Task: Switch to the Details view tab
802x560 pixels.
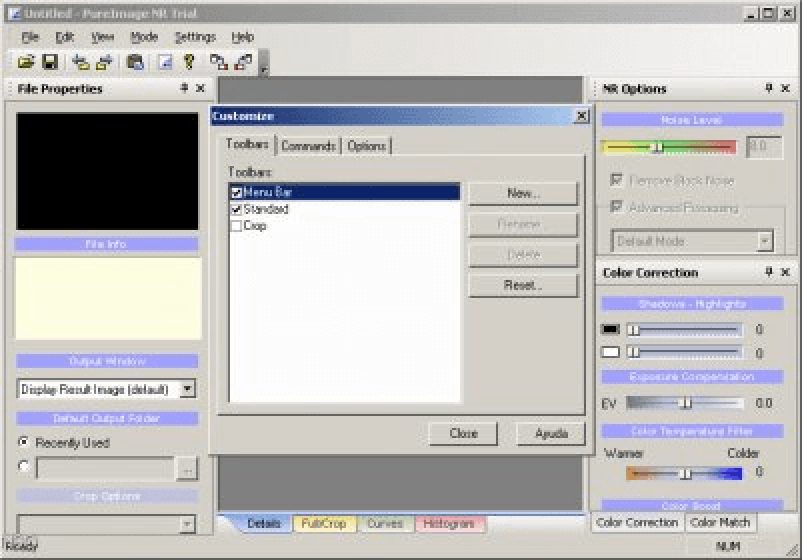Action: point(264,523)
